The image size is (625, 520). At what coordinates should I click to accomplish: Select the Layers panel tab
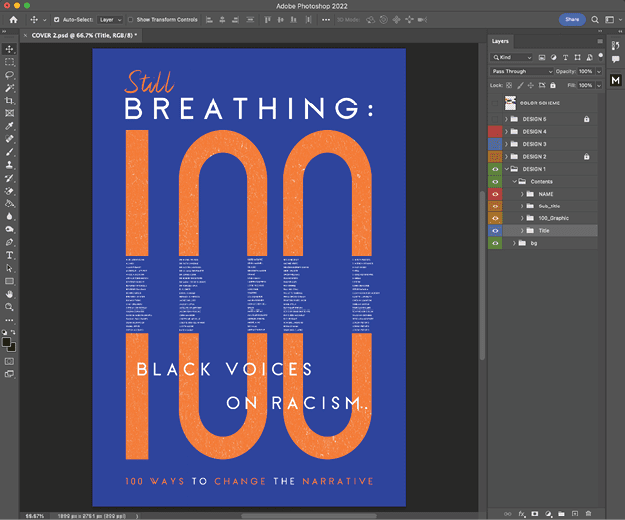click(x=500, y=41)
